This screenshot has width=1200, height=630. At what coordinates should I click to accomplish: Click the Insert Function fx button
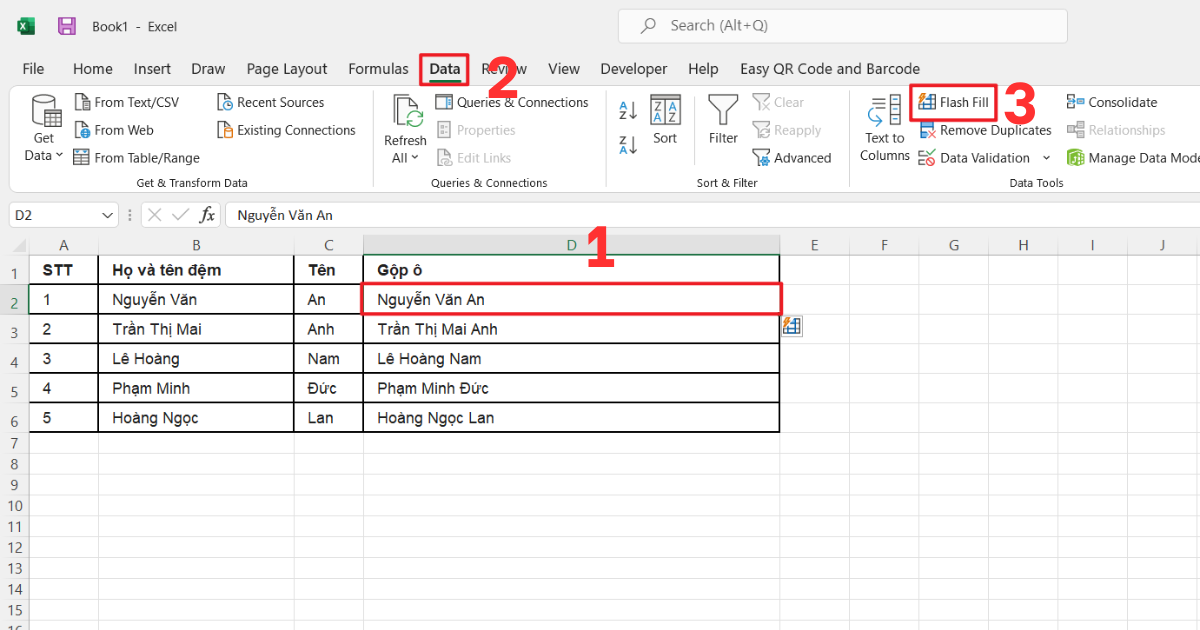(x=207, y=215)
